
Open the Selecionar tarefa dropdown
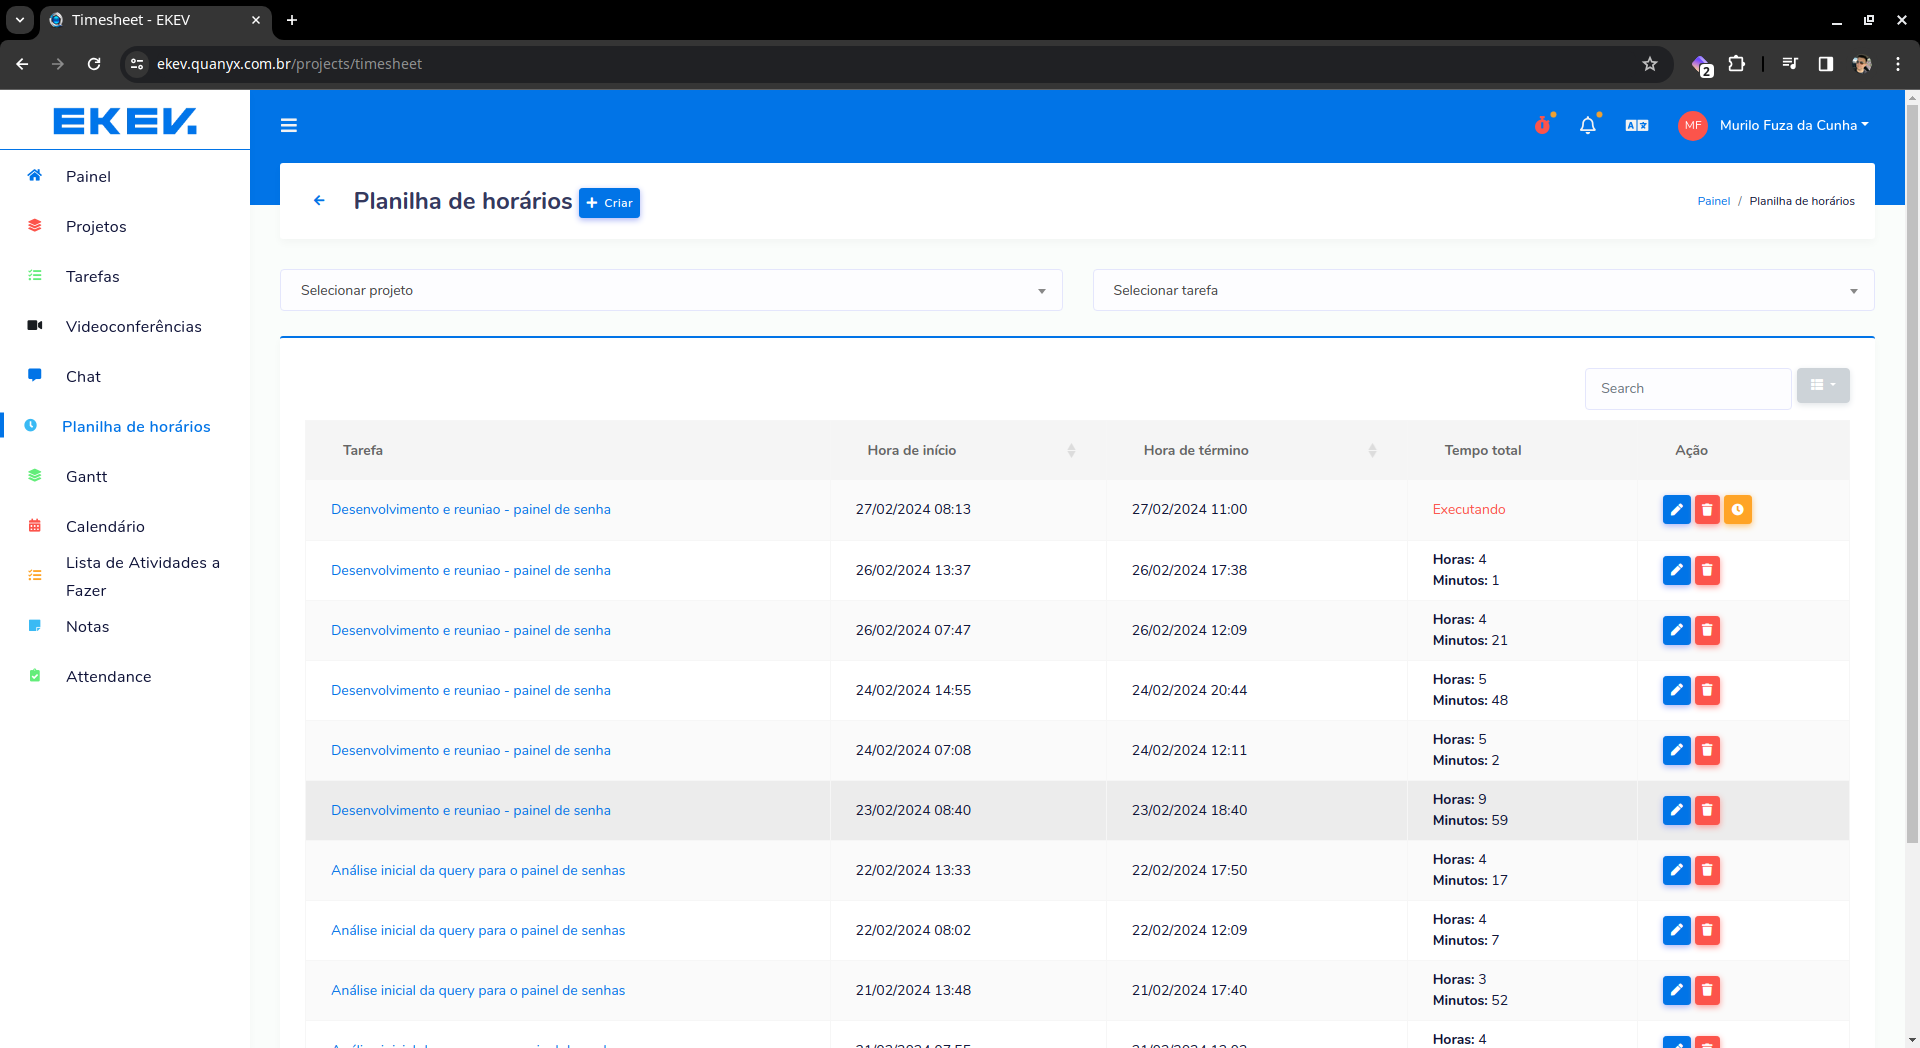pos(1483,290)
